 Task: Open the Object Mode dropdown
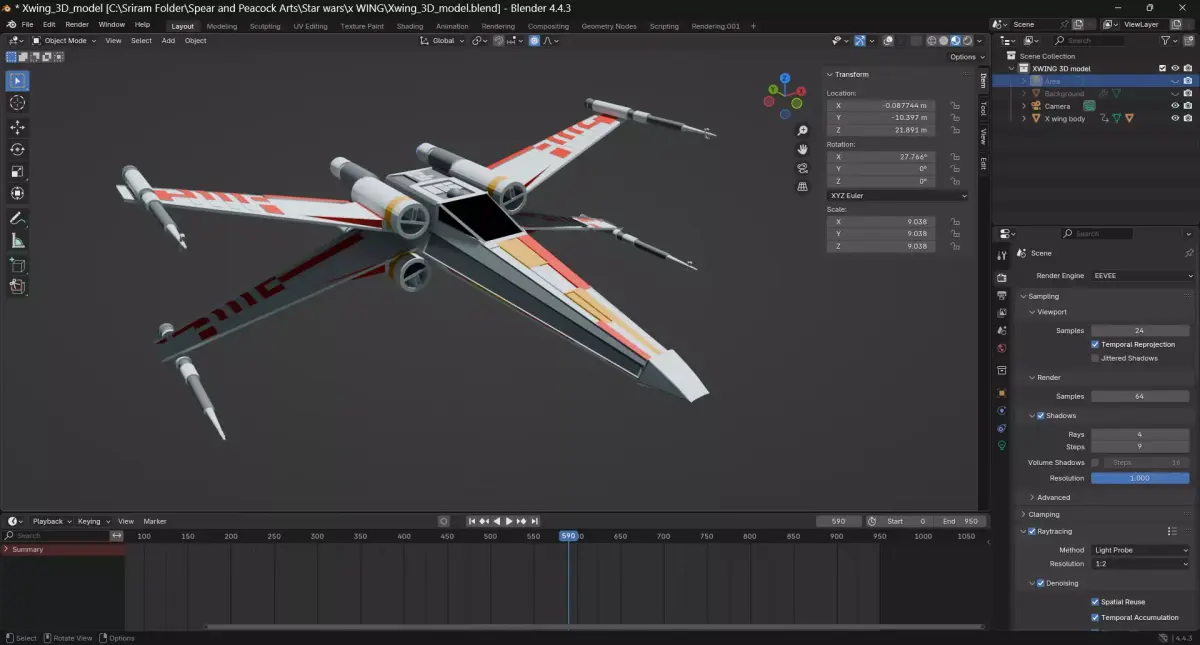(64, 41)
